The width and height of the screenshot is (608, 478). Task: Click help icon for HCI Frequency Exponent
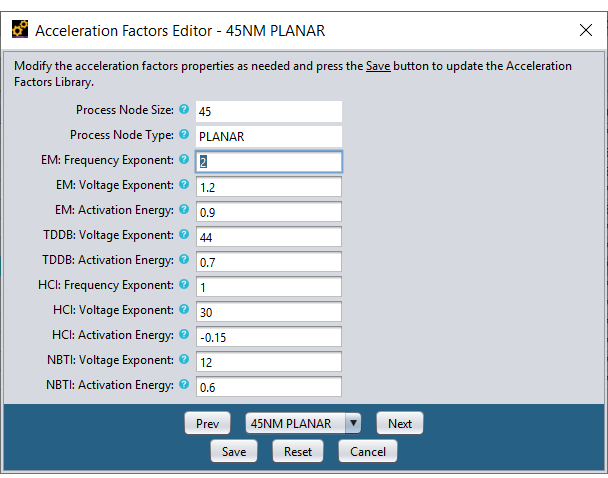pos(184,284)
